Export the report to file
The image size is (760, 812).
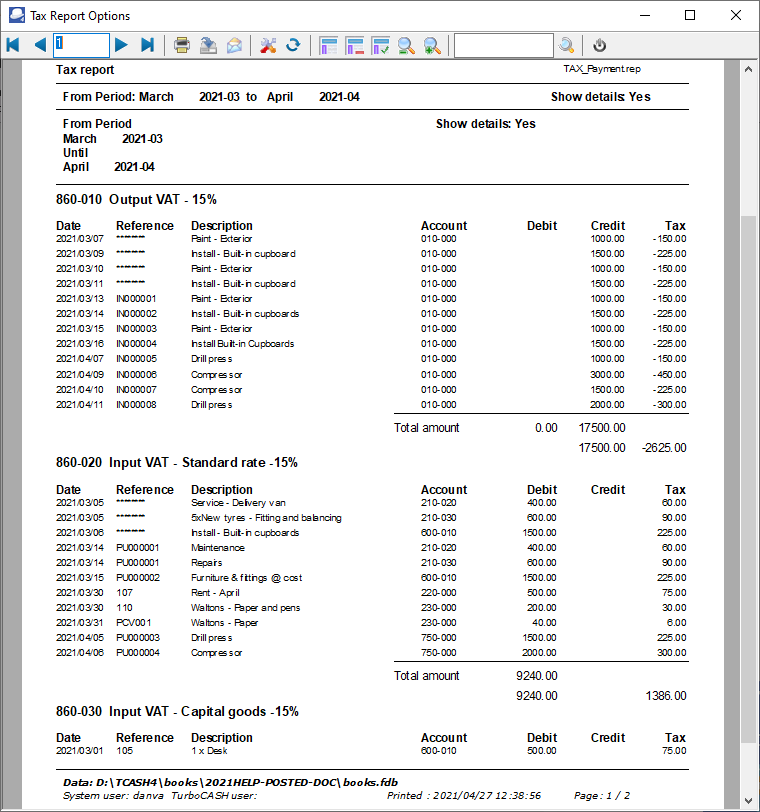coord(208,45)
